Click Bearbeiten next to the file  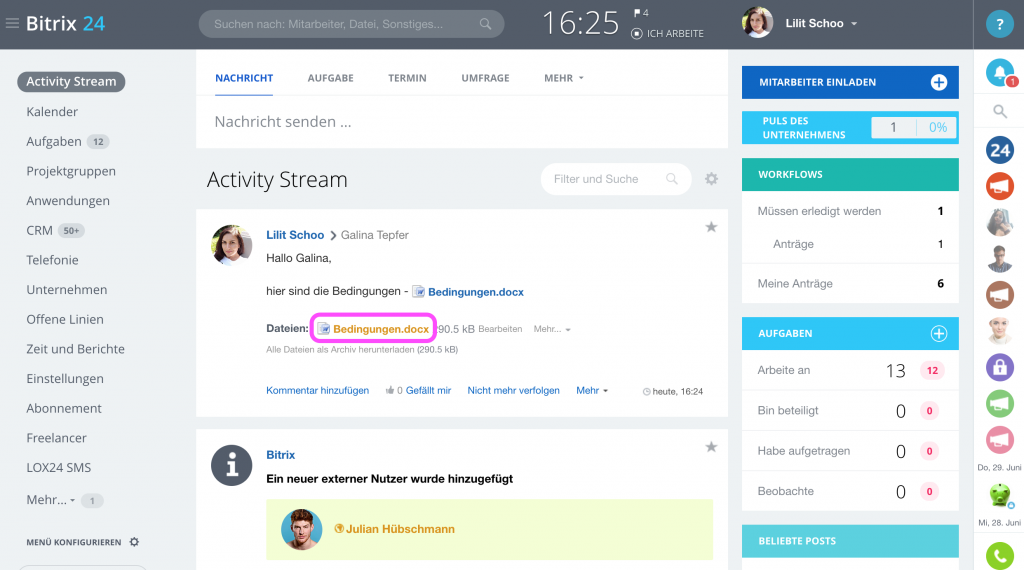coord(500,329)
